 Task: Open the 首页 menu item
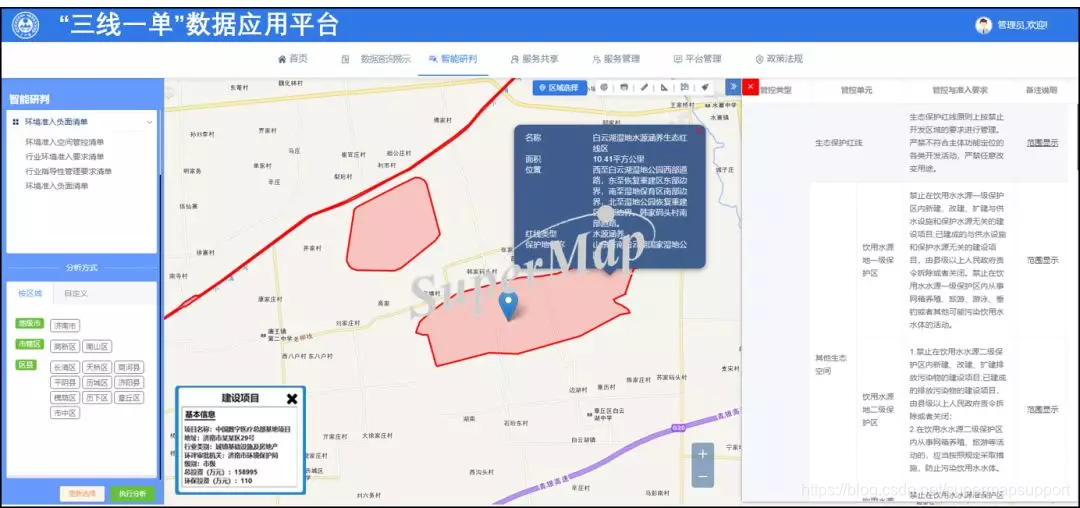(x=293, y=59)
